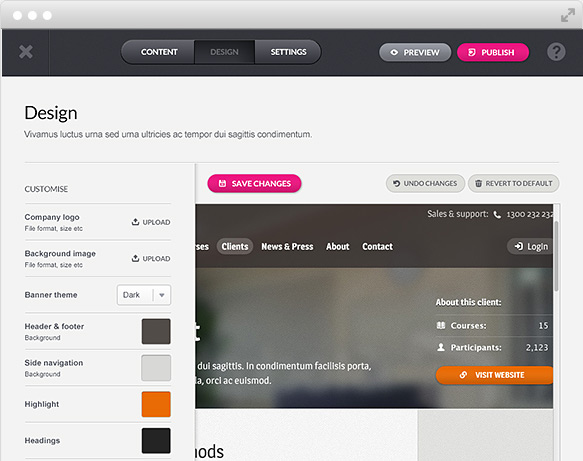Click Undo Changes button

pos(425,183)
